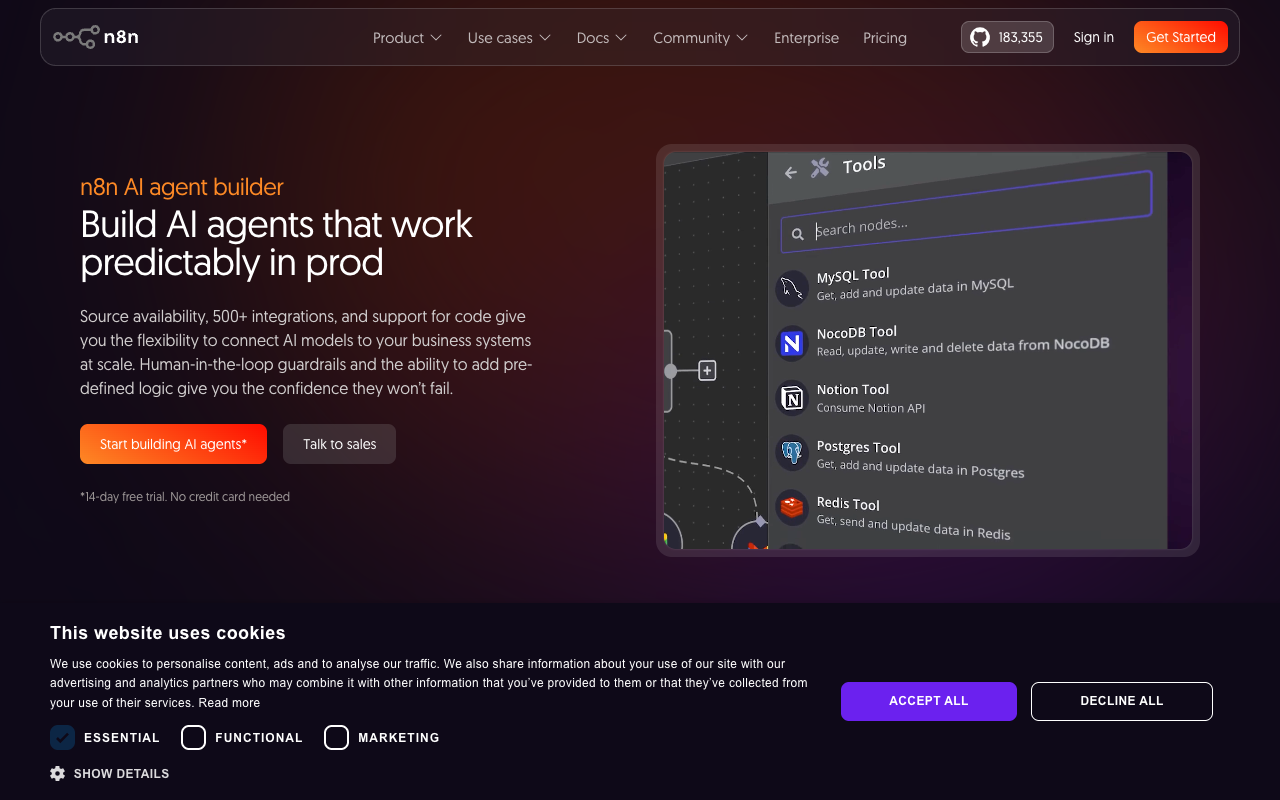Image resolution: width=1280 pixels, height=800 pixels.
Task: Enable FUNCTIONAL cookies
Action: [193, 737]
